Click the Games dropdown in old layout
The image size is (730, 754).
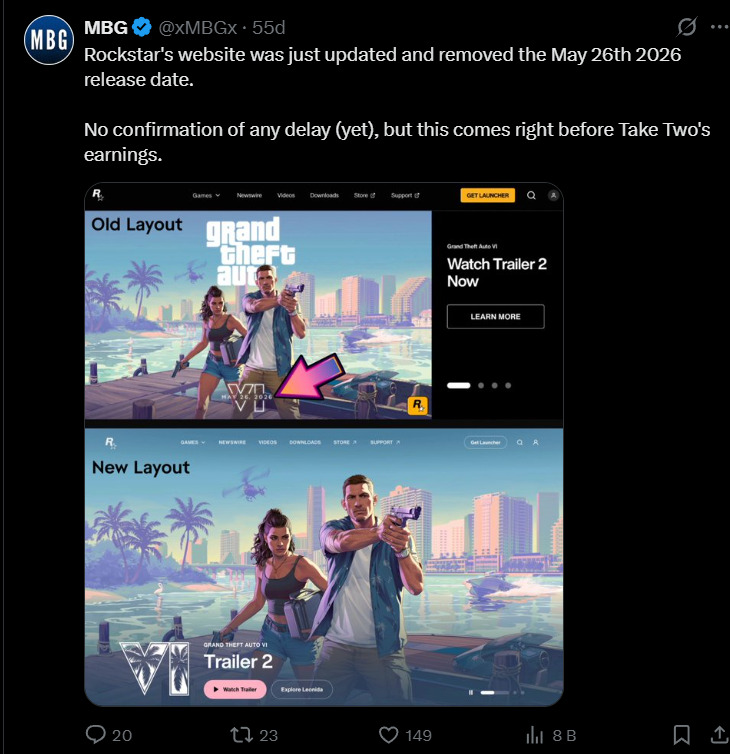(207, 196)
